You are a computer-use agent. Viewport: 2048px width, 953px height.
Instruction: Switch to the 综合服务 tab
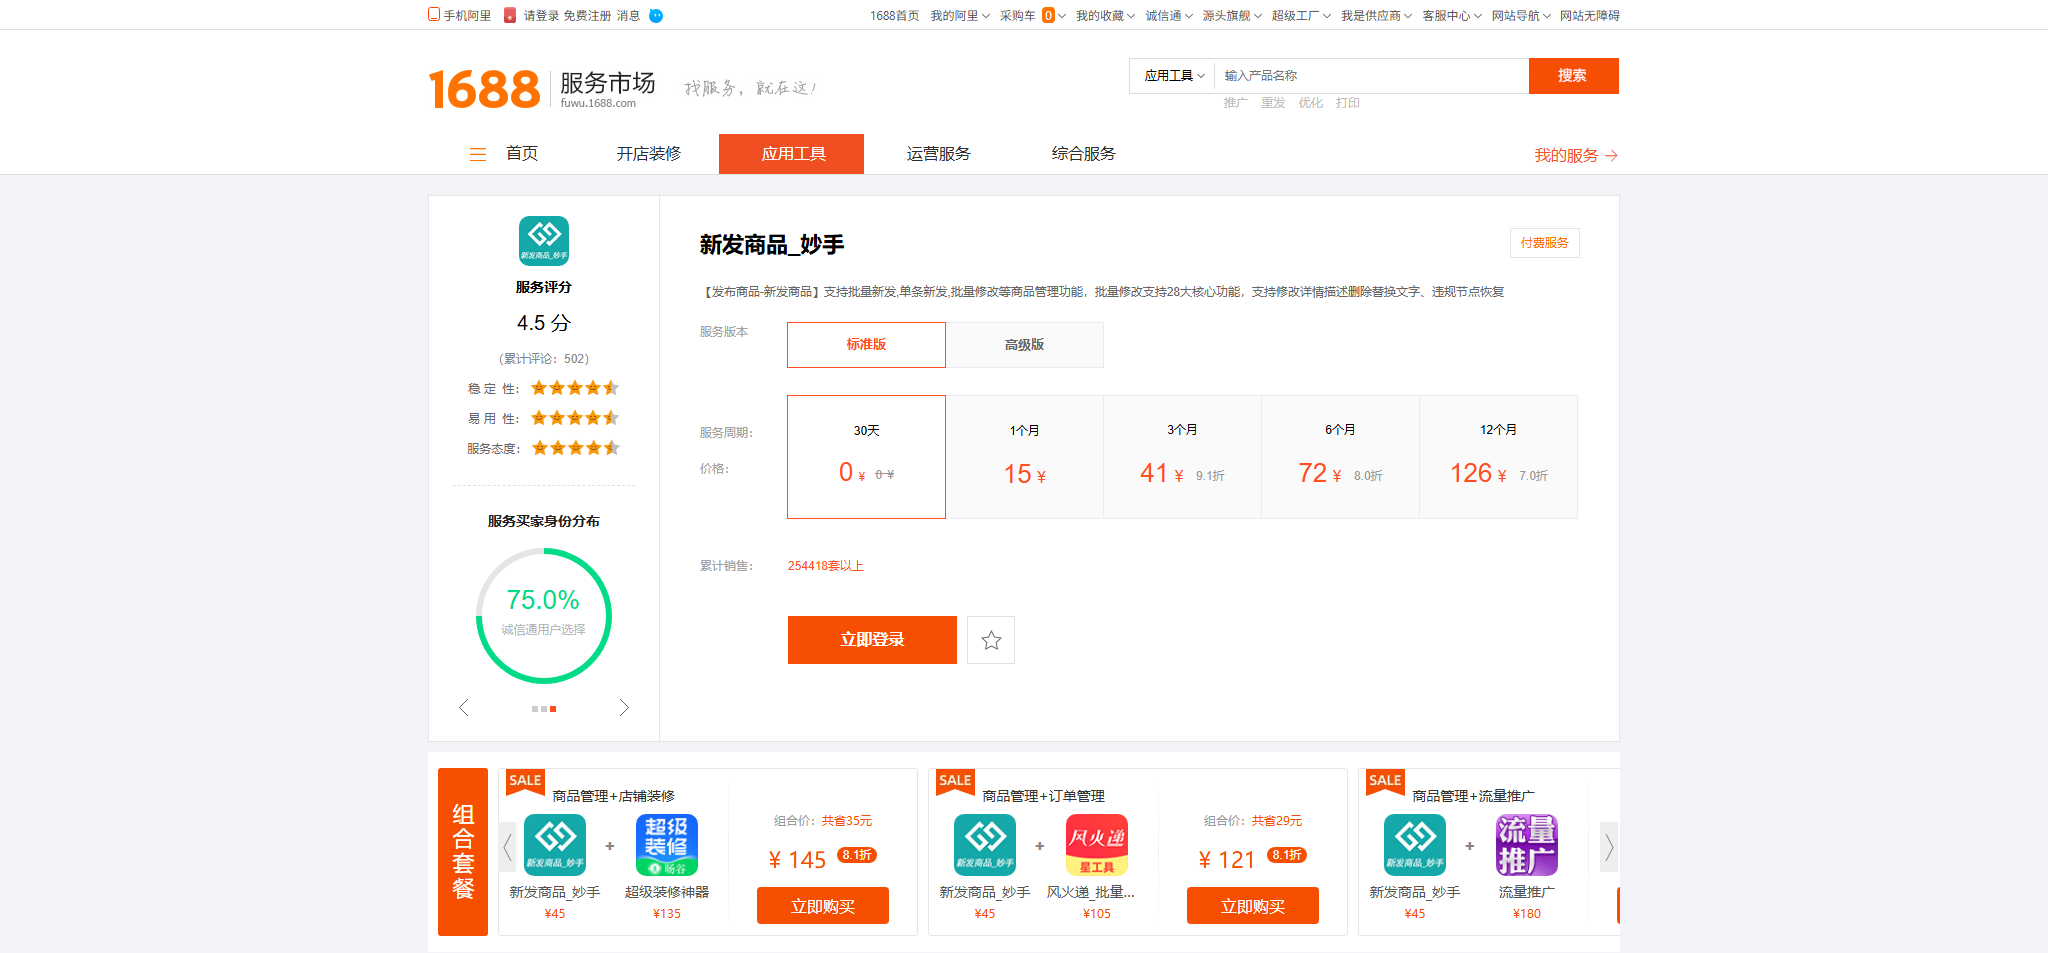[1083, 154]
